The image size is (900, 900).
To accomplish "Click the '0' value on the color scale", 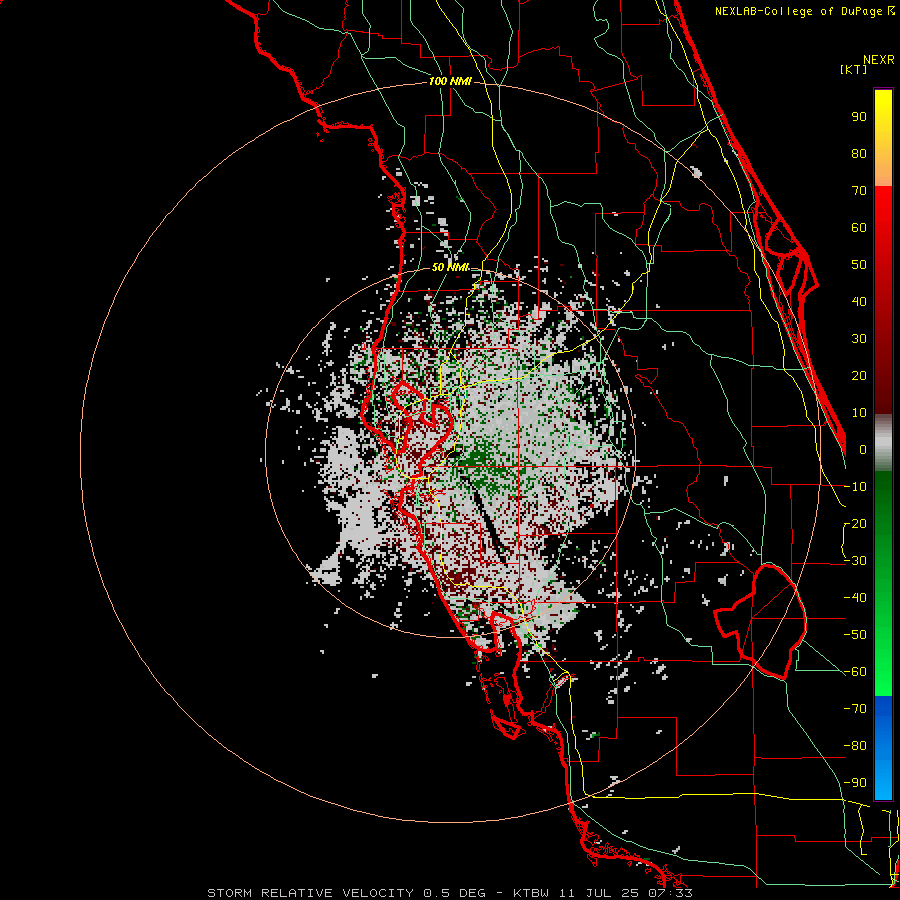I will coord(863,450).
